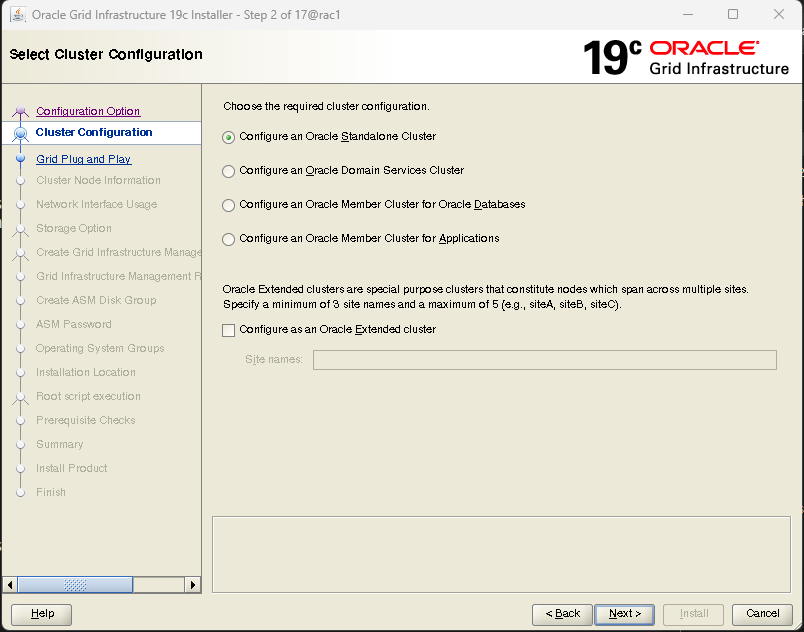Click the sidebar scroll right arrow

pyautogui.click(x=192, y=585)
